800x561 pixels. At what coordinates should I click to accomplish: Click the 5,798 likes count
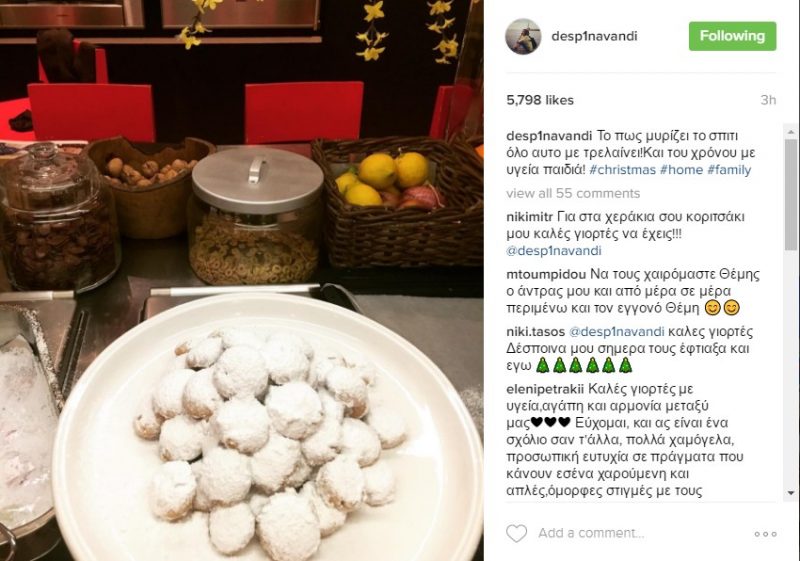540,100
